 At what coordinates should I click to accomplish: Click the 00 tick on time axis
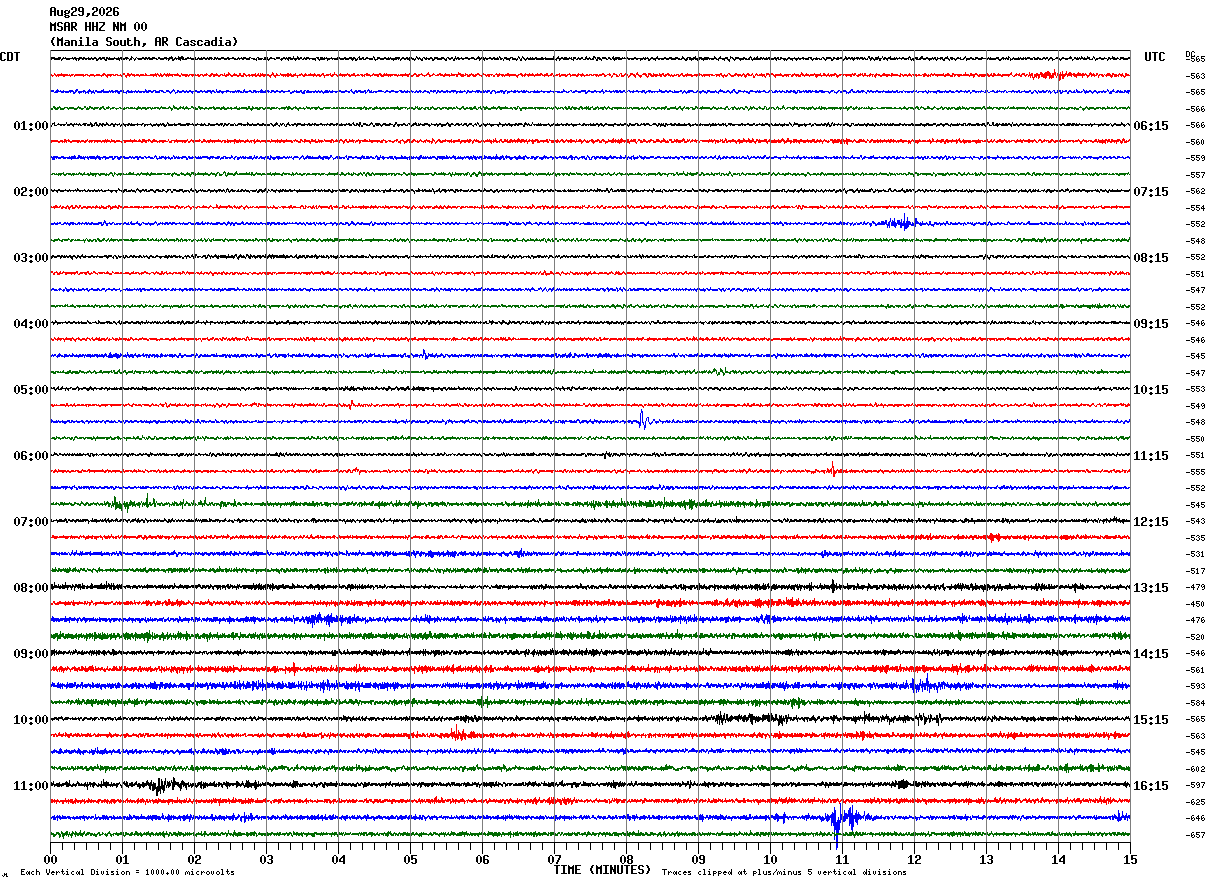click(x=50, y=859)
